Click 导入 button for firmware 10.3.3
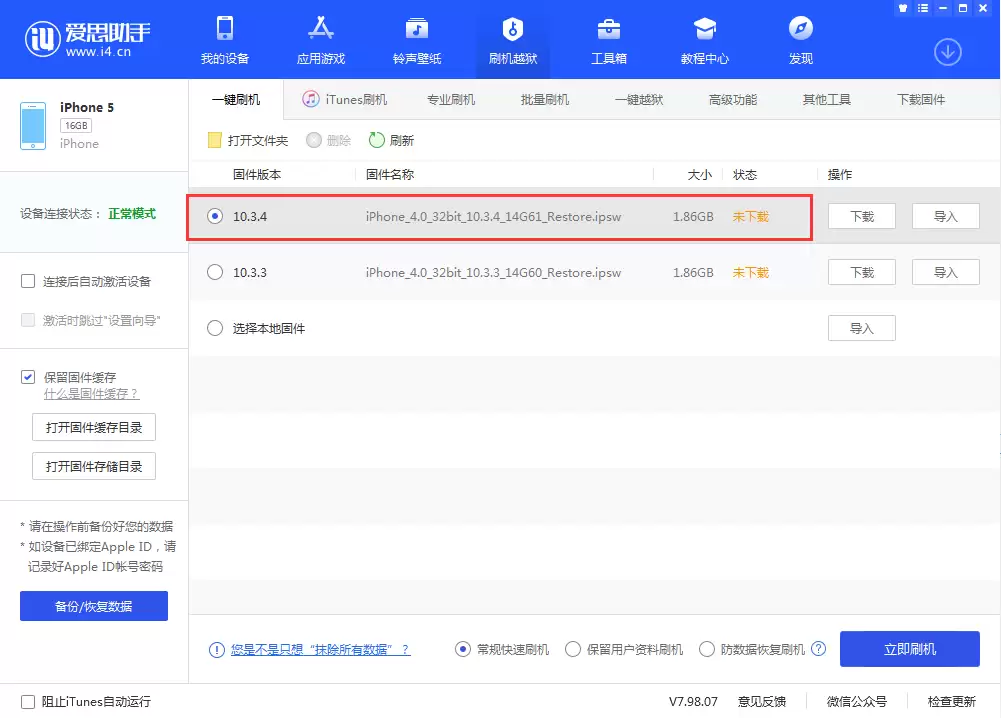The image size is (1001, 718). click(x=945, y=273)
